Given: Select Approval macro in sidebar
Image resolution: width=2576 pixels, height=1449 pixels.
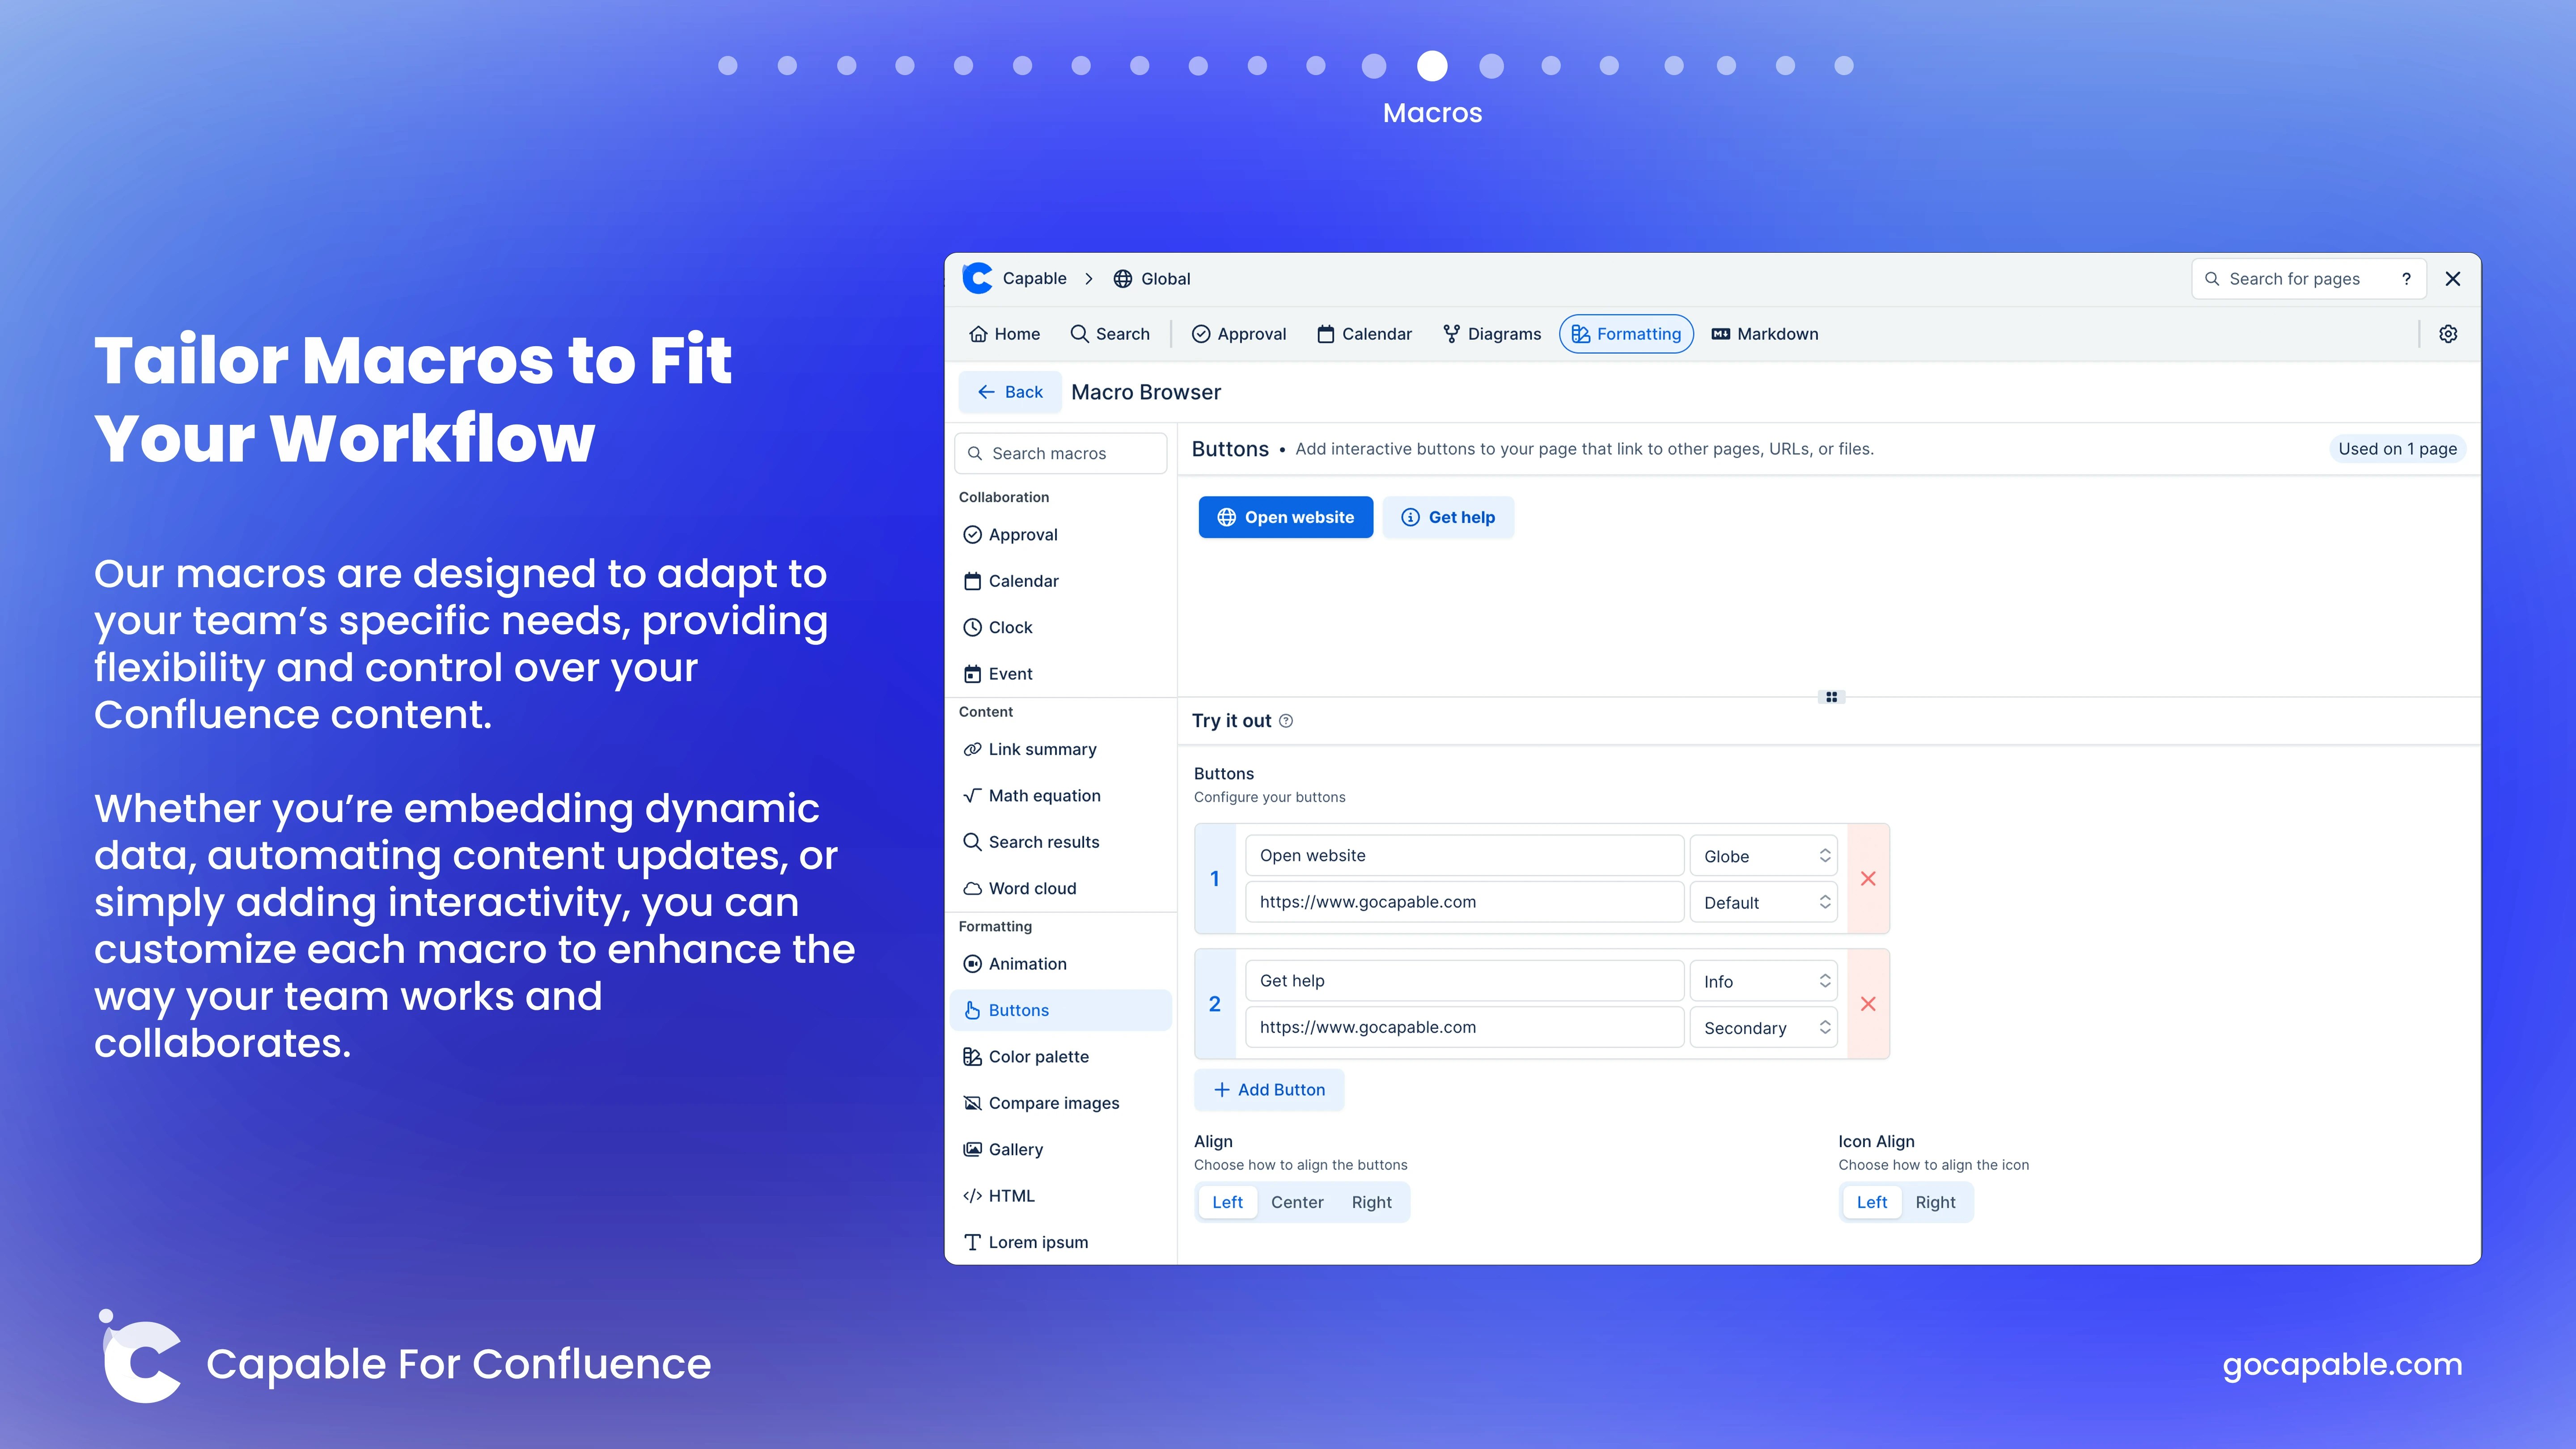Looking at the screenshot, I should [x=1060, y=535].
